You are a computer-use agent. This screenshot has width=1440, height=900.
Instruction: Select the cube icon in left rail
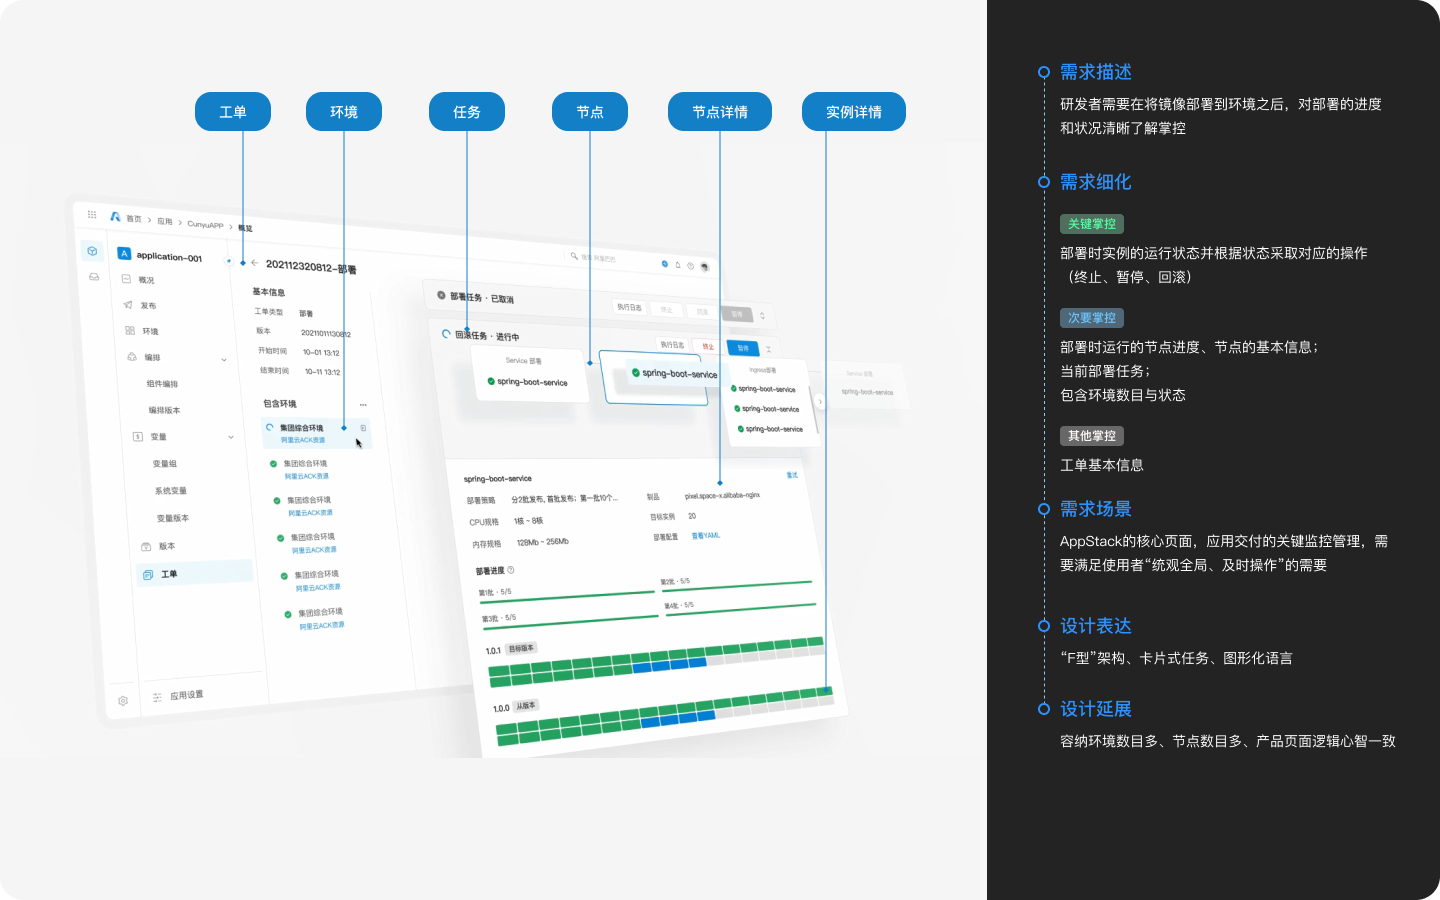pos(92,251)
